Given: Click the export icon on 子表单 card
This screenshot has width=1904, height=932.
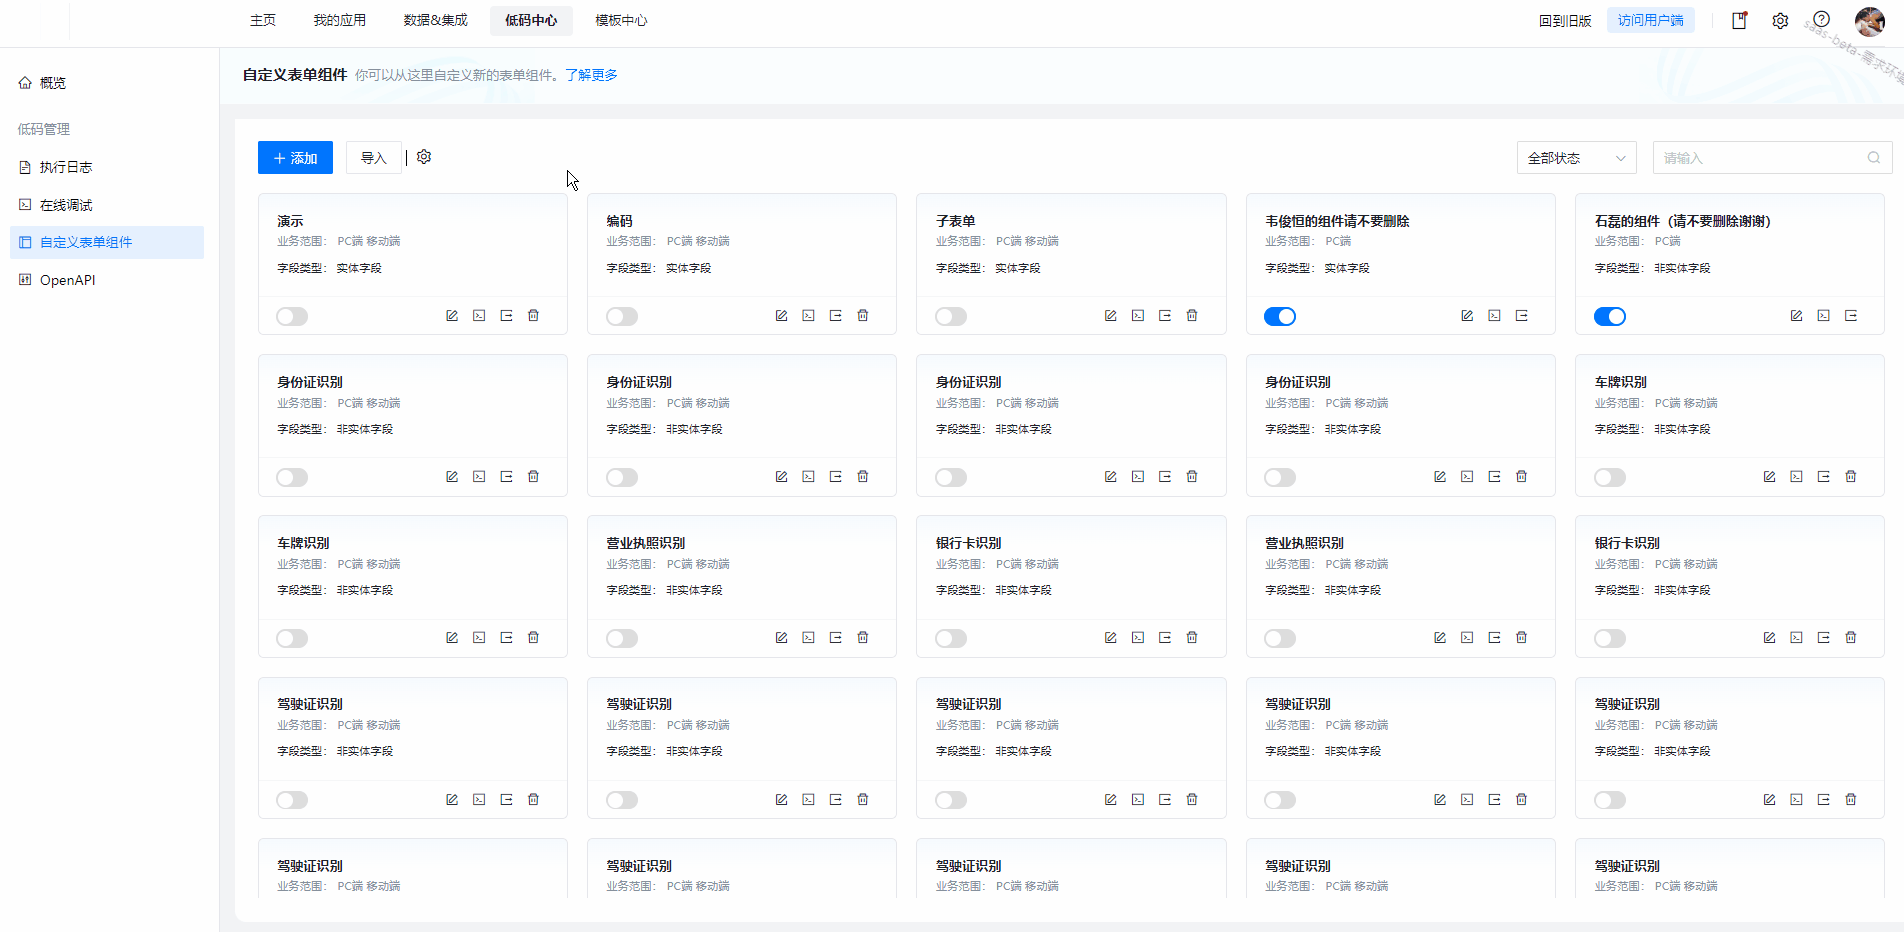Looking at the screenshot, I should point(1165,316).
